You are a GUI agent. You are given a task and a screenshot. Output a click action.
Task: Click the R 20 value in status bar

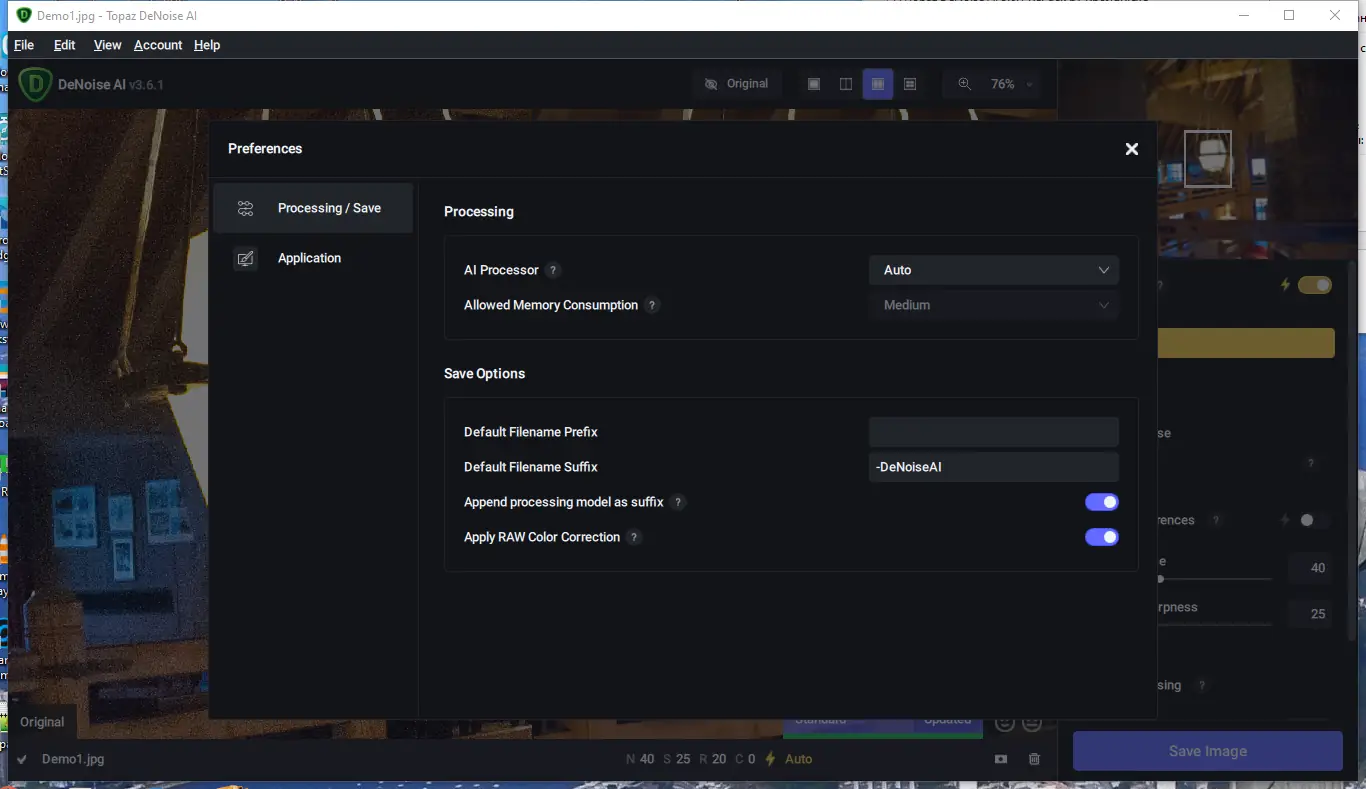tap(712, 759)
